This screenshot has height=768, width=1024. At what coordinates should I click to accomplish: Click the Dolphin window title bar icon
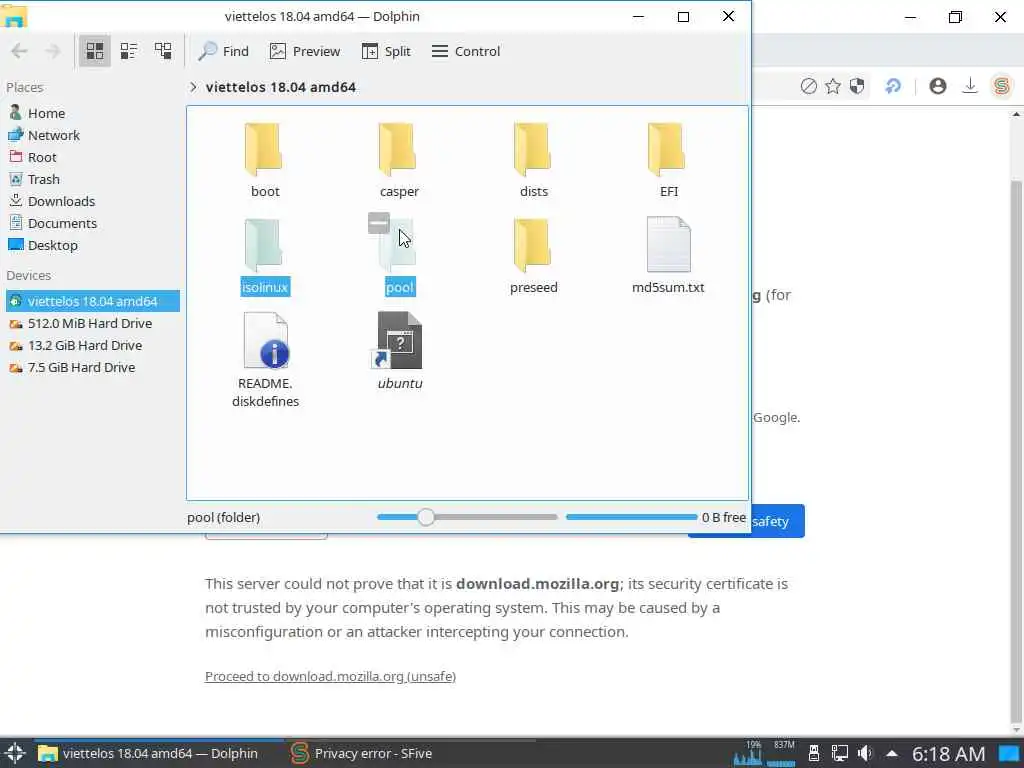pos(14,16)
